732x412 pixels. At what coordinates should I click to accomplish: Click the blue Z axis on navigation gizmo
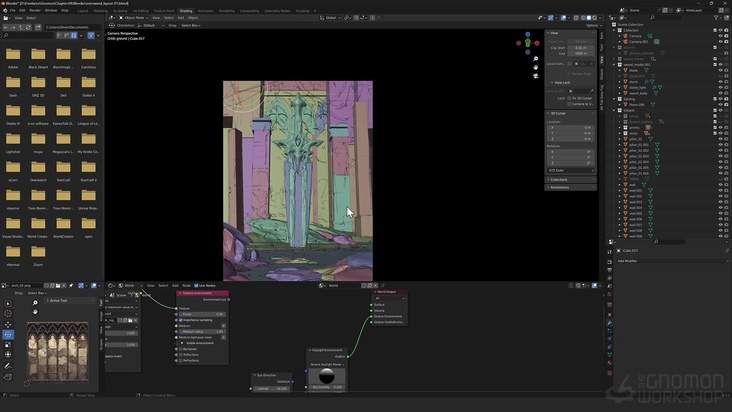(528, 35)
